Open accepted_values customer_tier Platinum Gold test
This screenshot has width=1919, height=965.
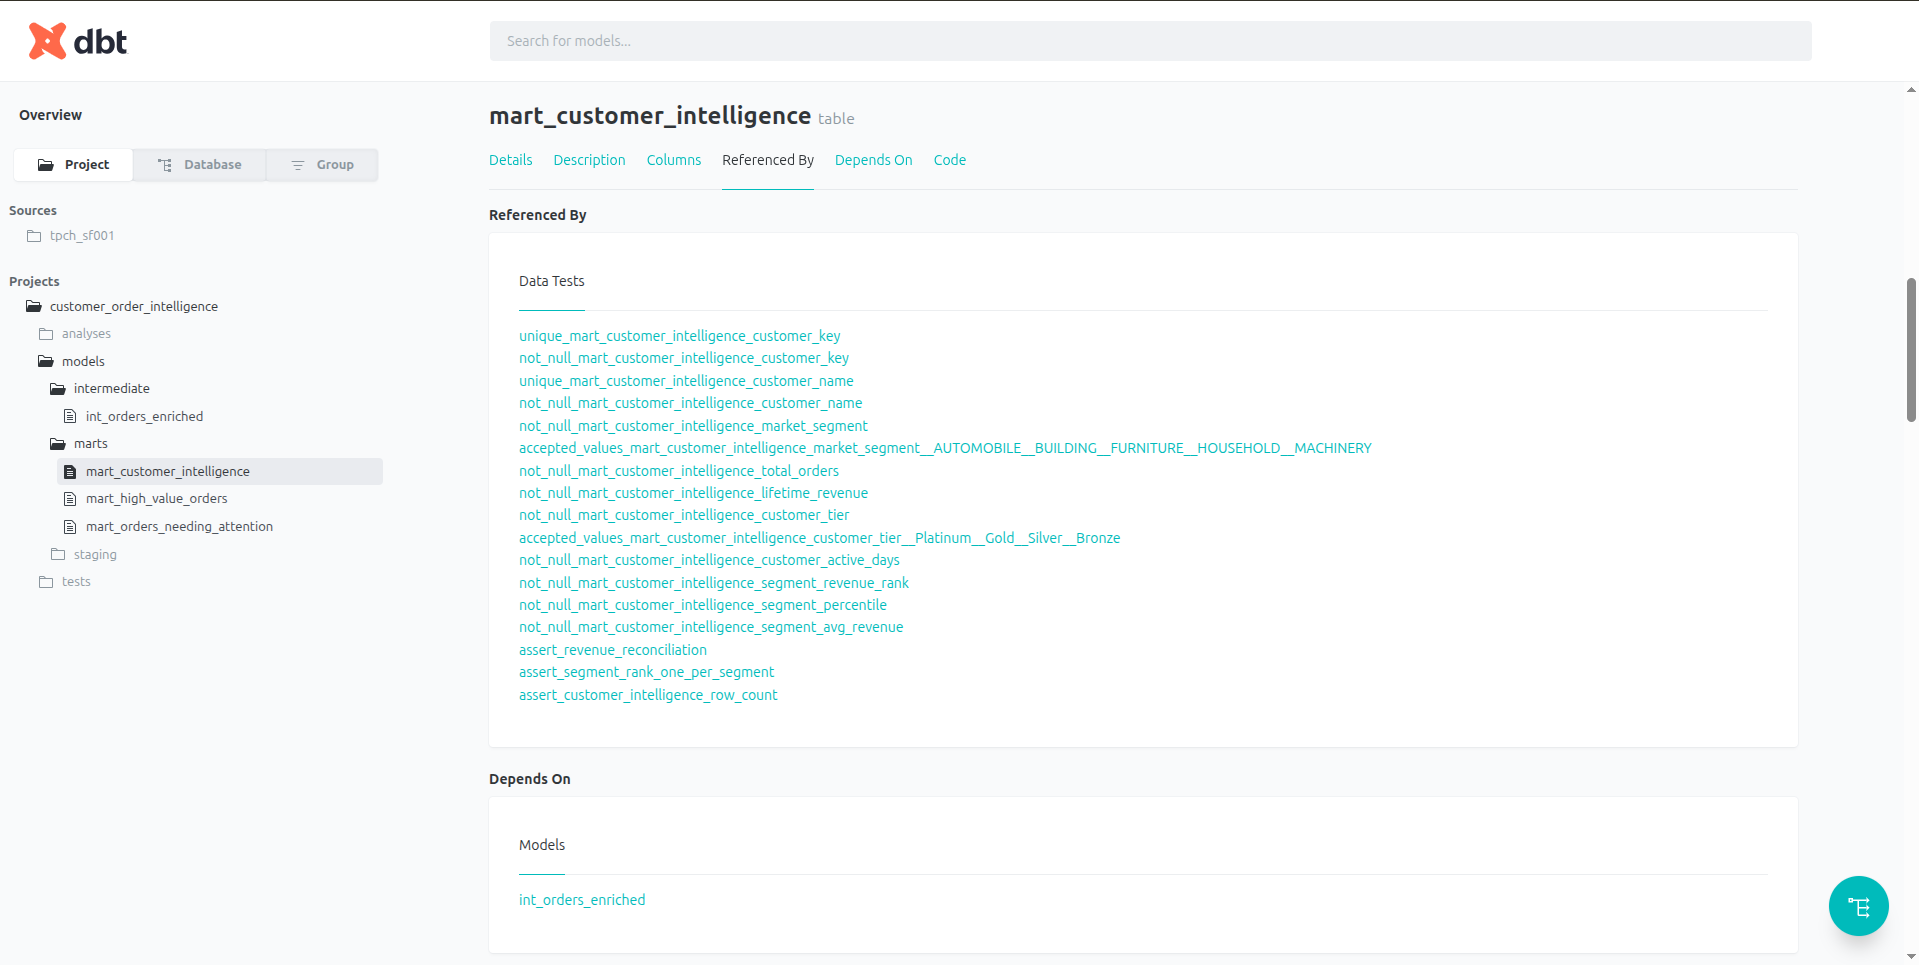[819, 538]
